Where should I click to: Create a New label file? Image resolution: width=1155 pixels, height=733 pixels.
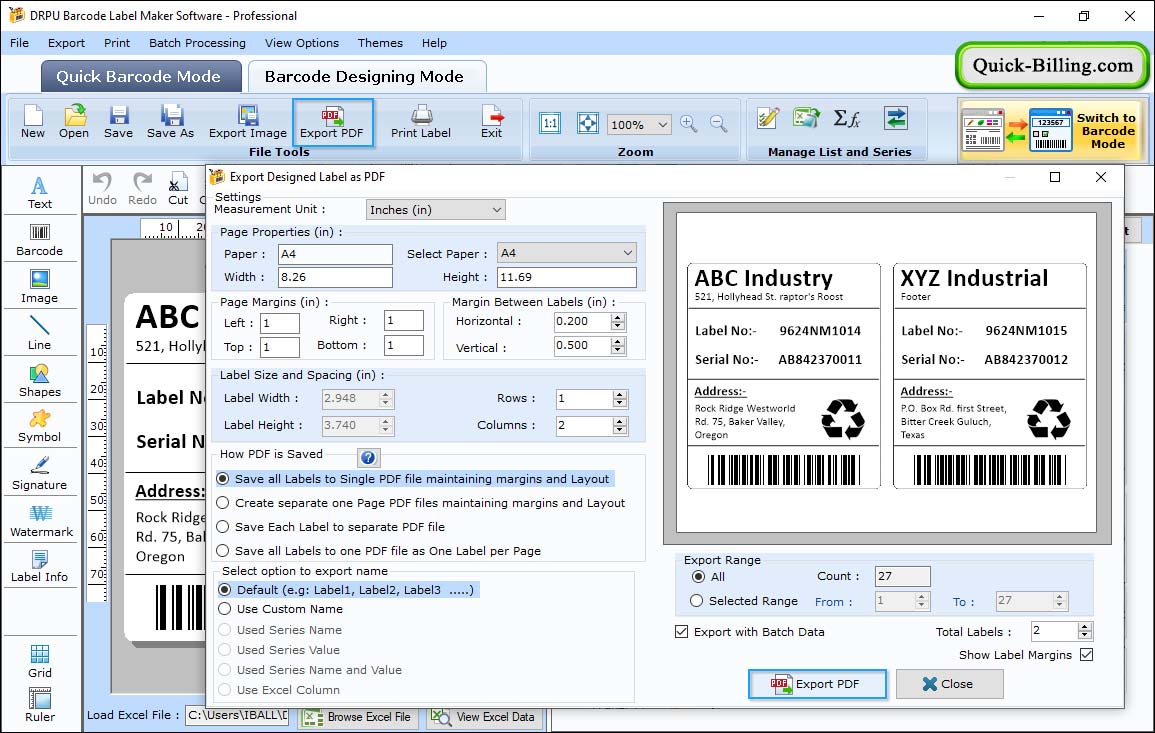32,122
